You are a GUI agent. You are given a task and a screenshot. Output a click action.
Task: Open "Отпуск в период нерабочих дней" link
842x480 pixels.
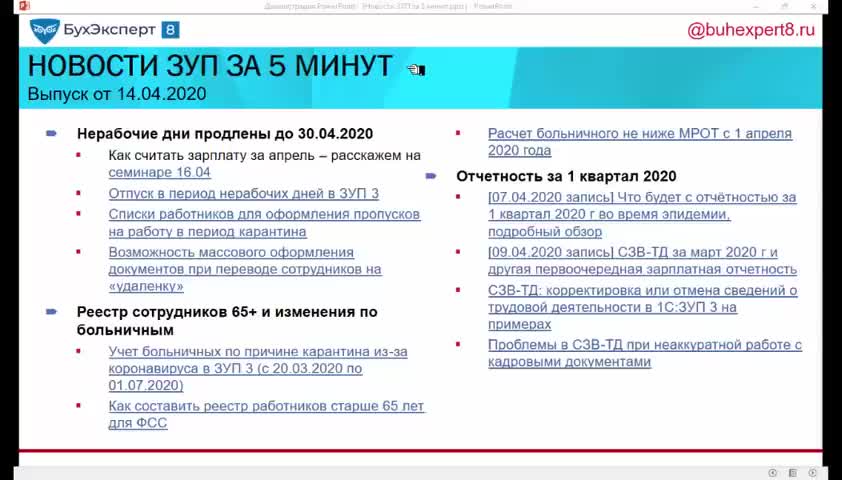tap(243, 194)
